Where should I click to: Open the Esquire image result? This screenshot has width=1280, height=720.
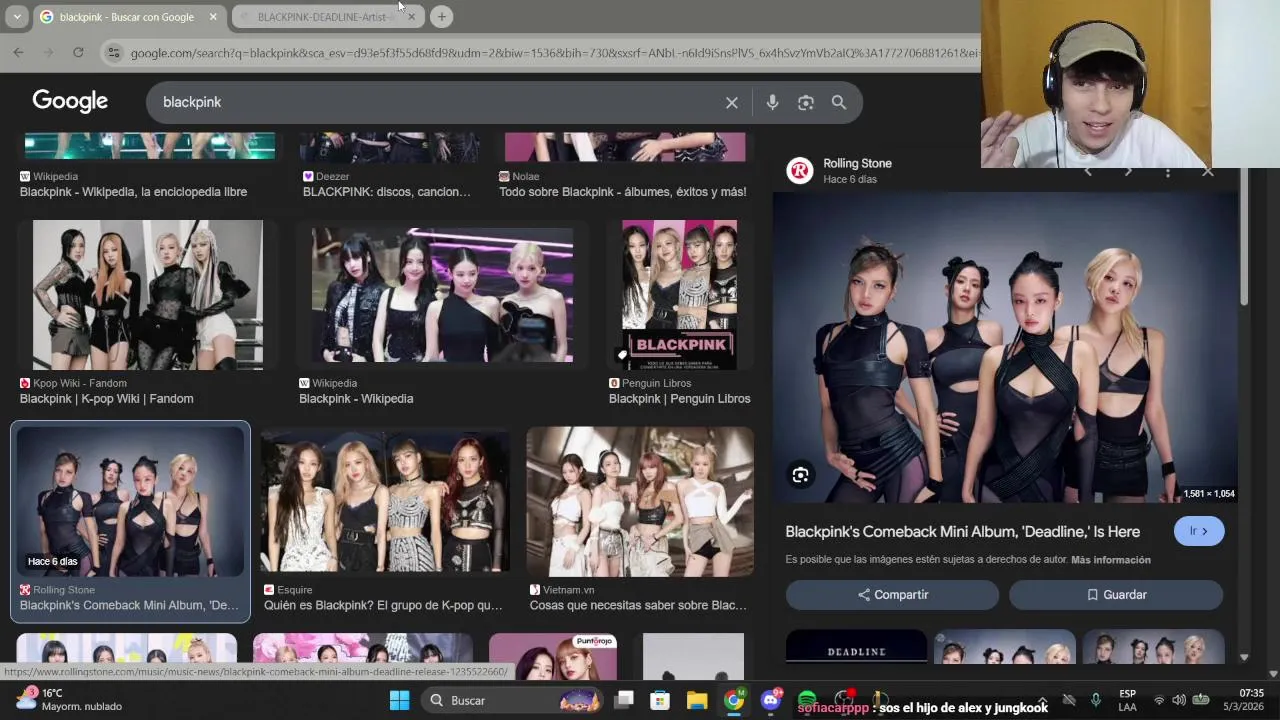point(385,501)
